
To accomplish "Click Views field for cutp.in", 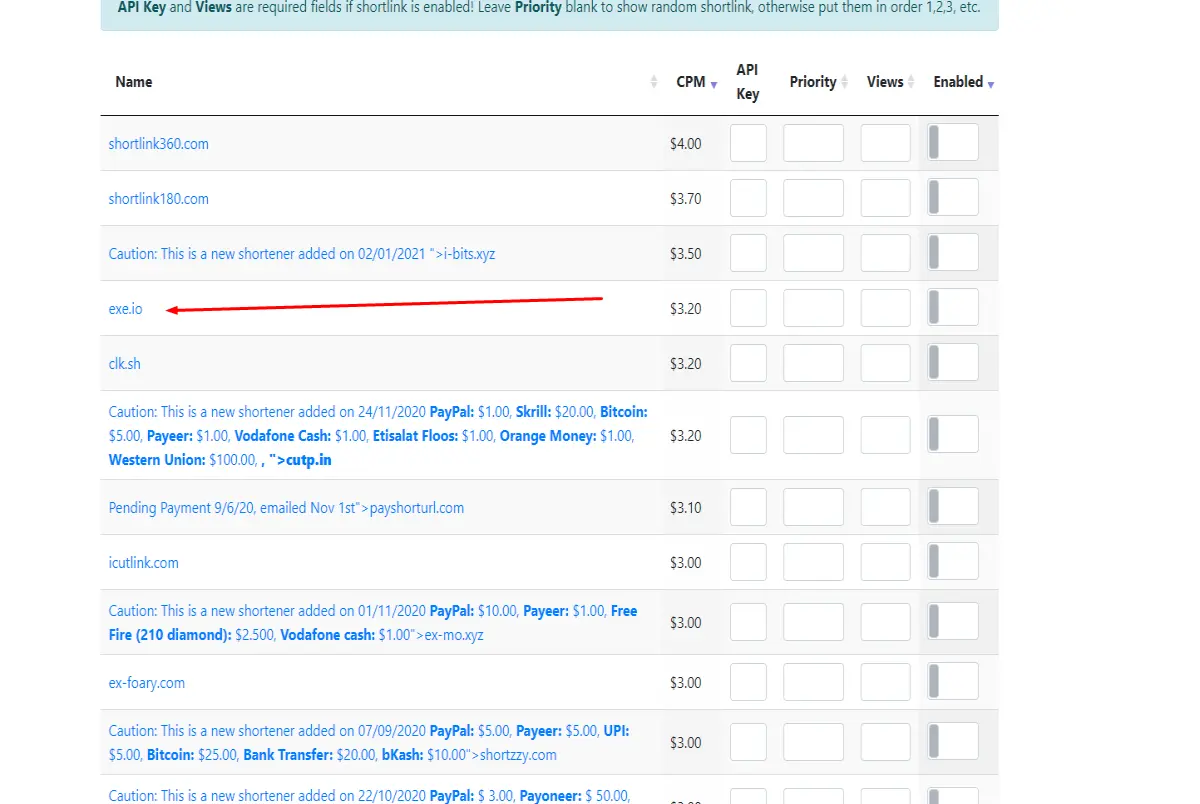I will tap(886, 435).
